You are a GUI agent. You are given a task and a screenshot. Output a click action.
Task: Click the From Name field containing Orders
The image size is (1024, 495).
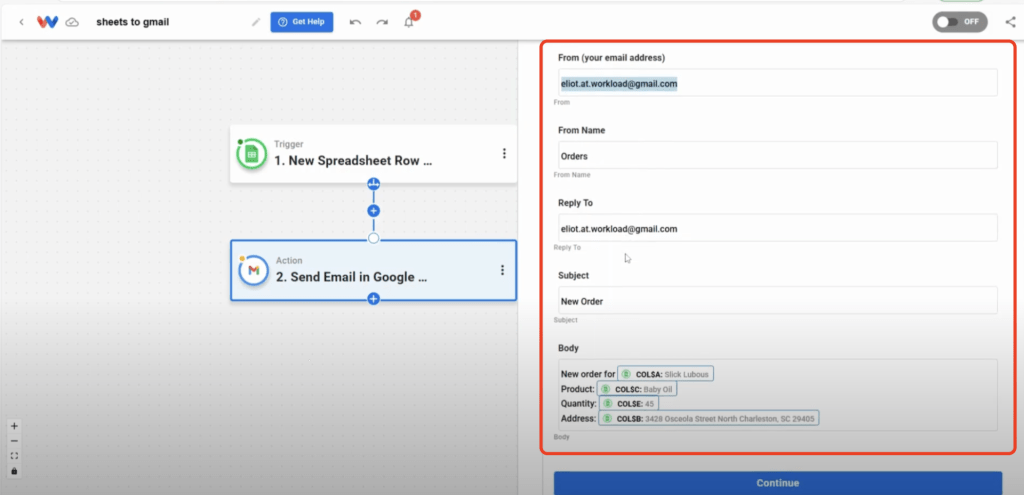point(777,155)
